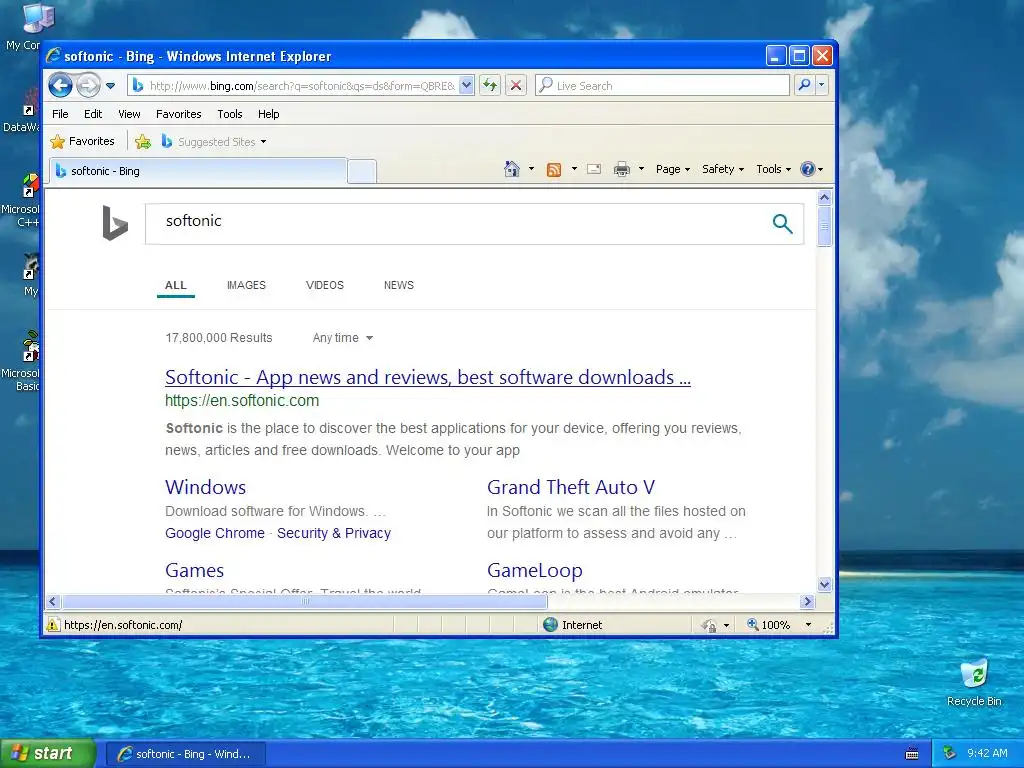The width and height of the screenshot is (1024, 768).
Task: Expand the feeds dropdown arrow
Action: pos(574,169)
